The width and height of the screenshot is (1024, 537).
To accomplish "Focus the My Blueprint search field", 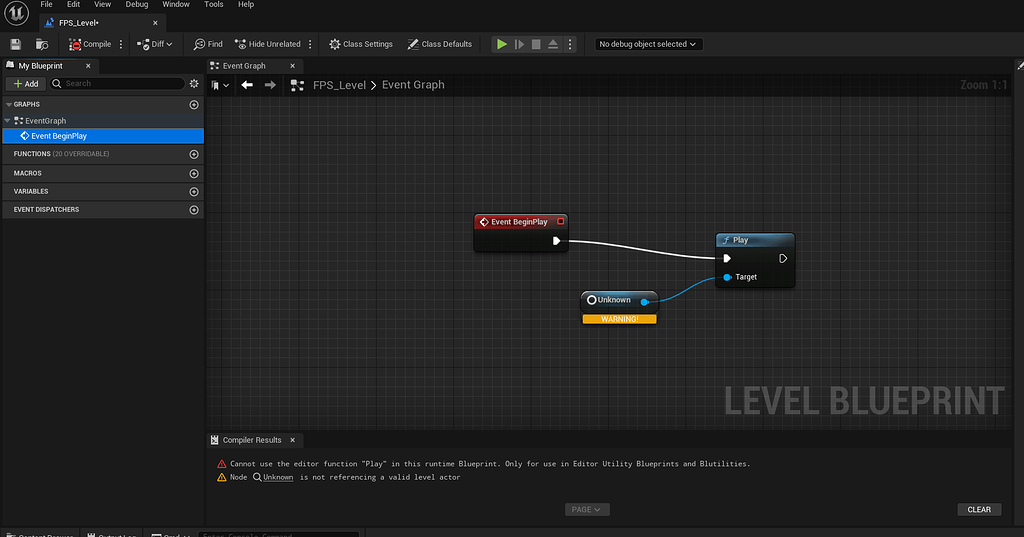I will (118, 84).
